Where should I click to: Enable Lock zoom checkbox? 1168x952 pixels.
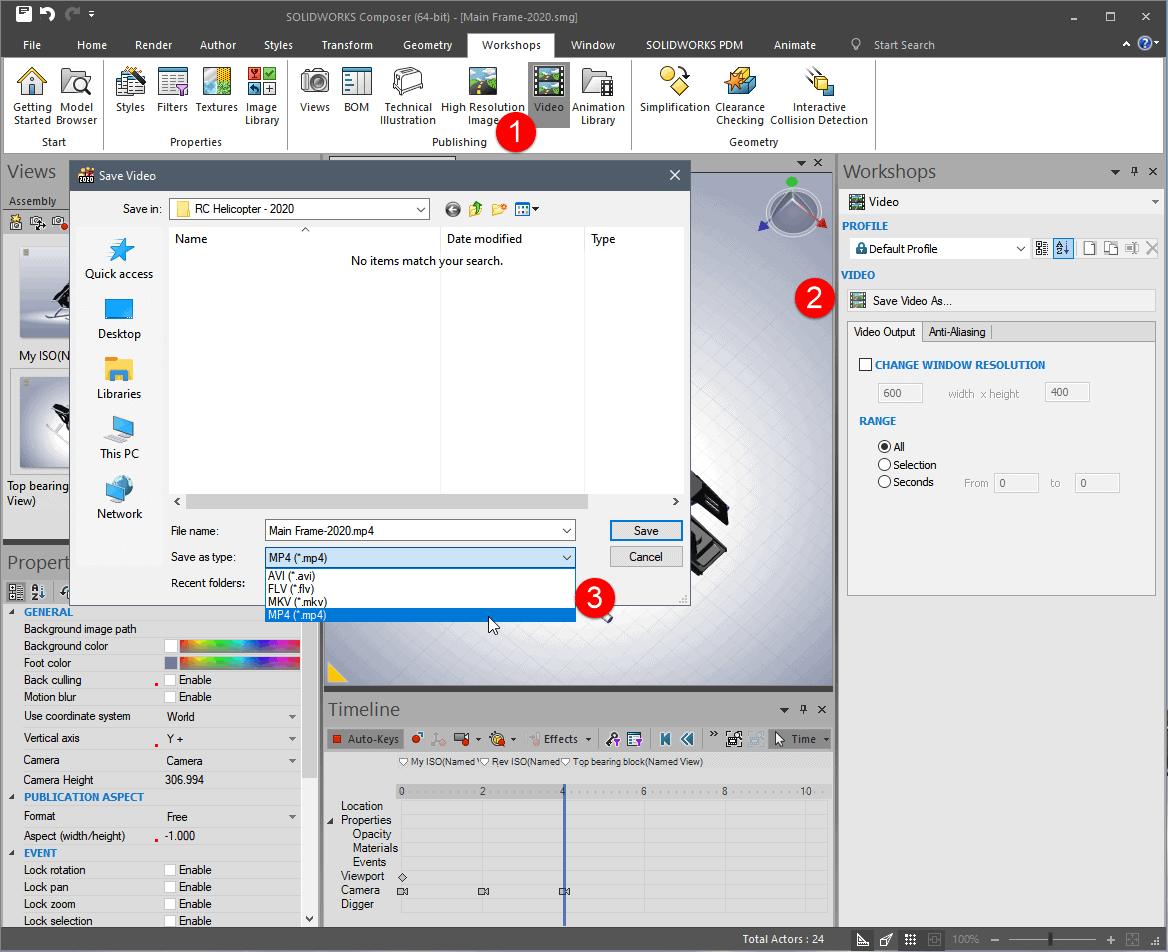click(x=171, y=904)
